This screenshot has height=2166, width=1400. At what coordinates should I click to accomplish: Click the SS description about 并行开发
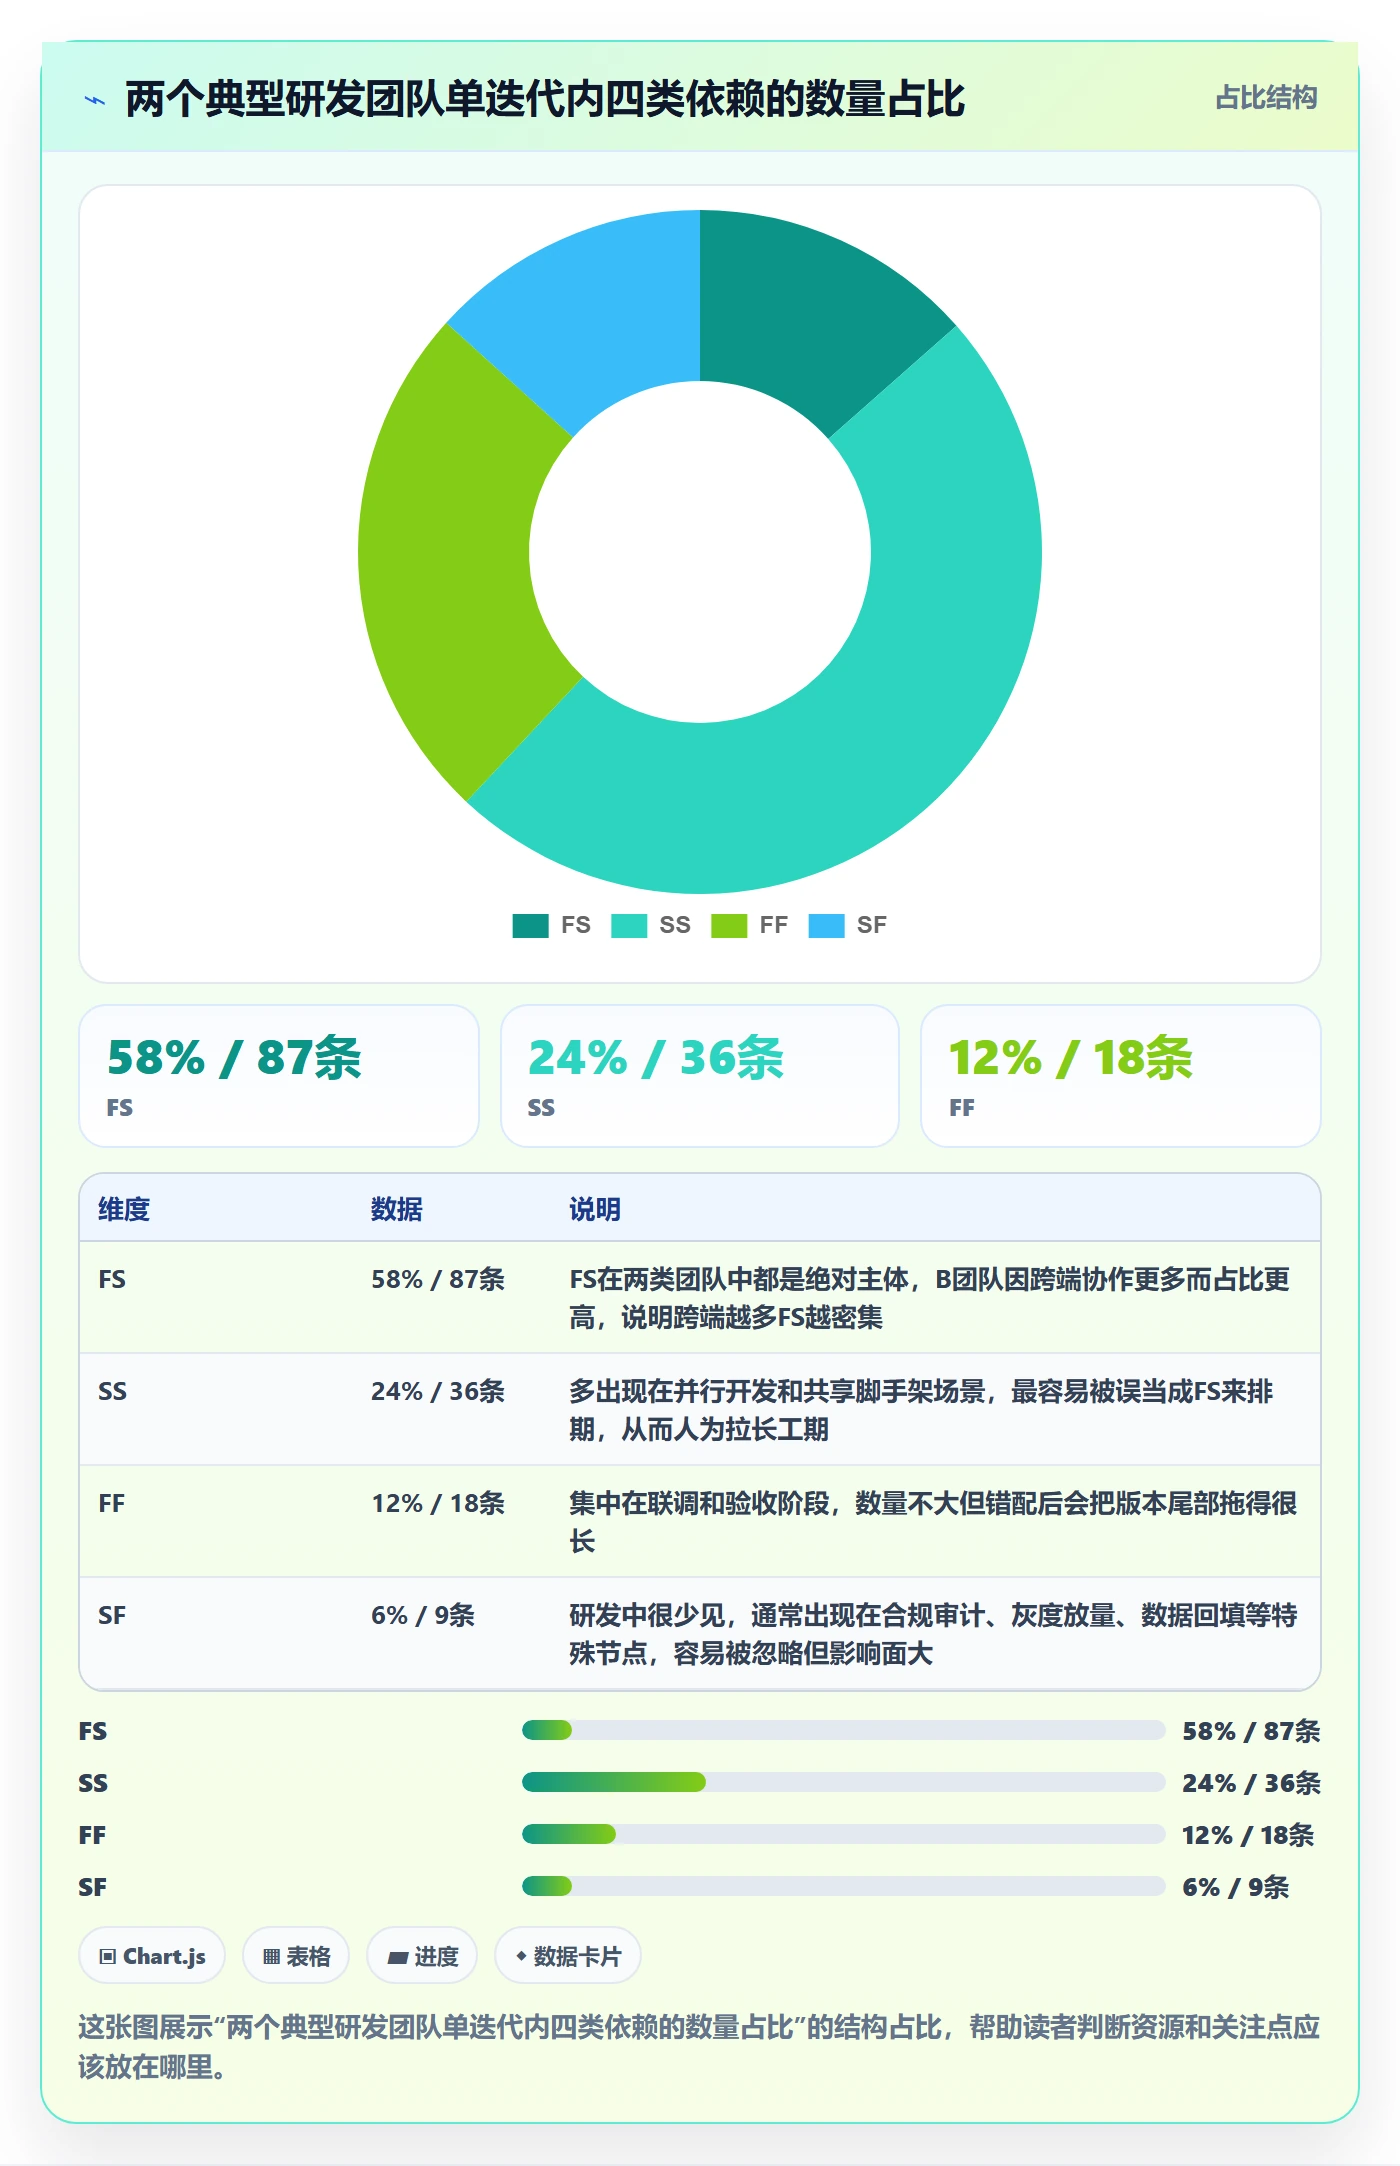coord(921,1410)
